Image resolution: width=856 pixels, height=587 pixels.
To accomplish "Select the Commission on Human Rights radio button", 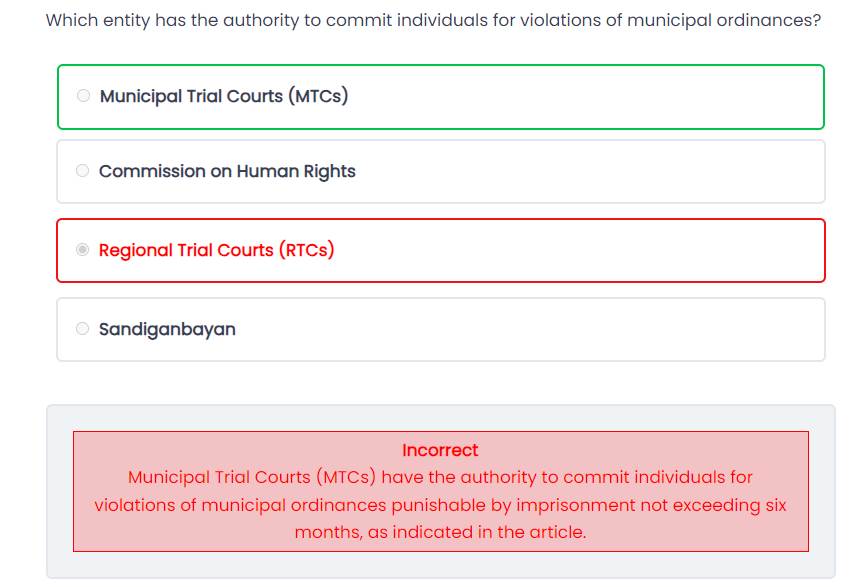I will click(82, 171).
